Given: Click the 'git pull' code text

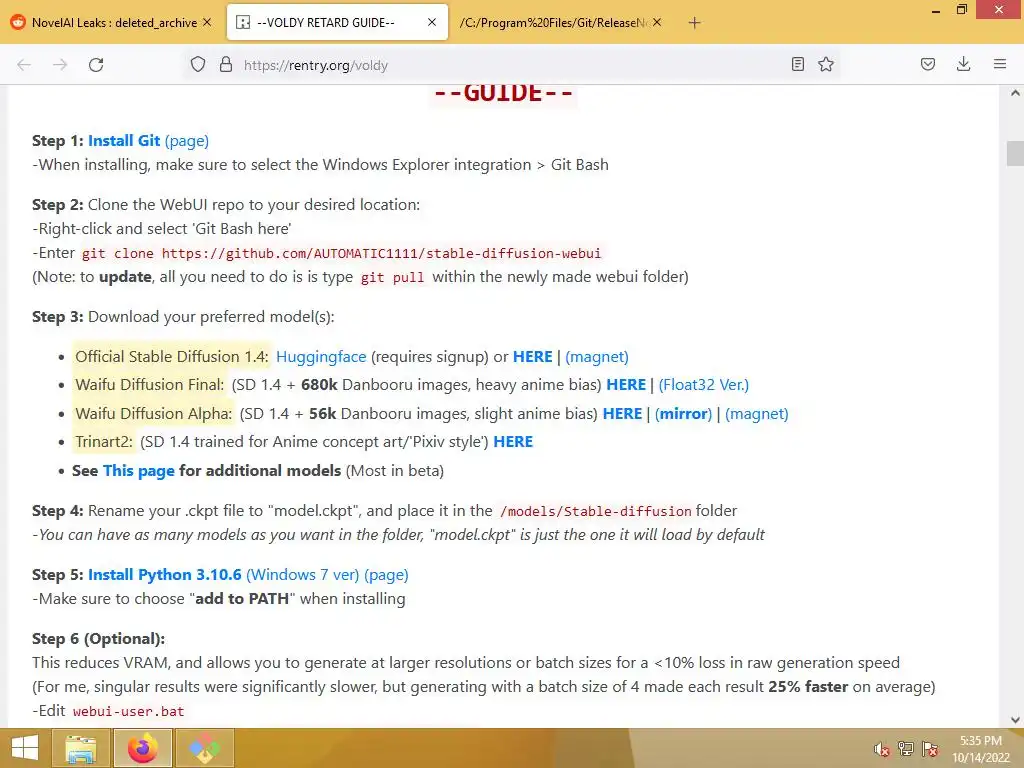Looking at the screenshot, I should pos(392,277).
